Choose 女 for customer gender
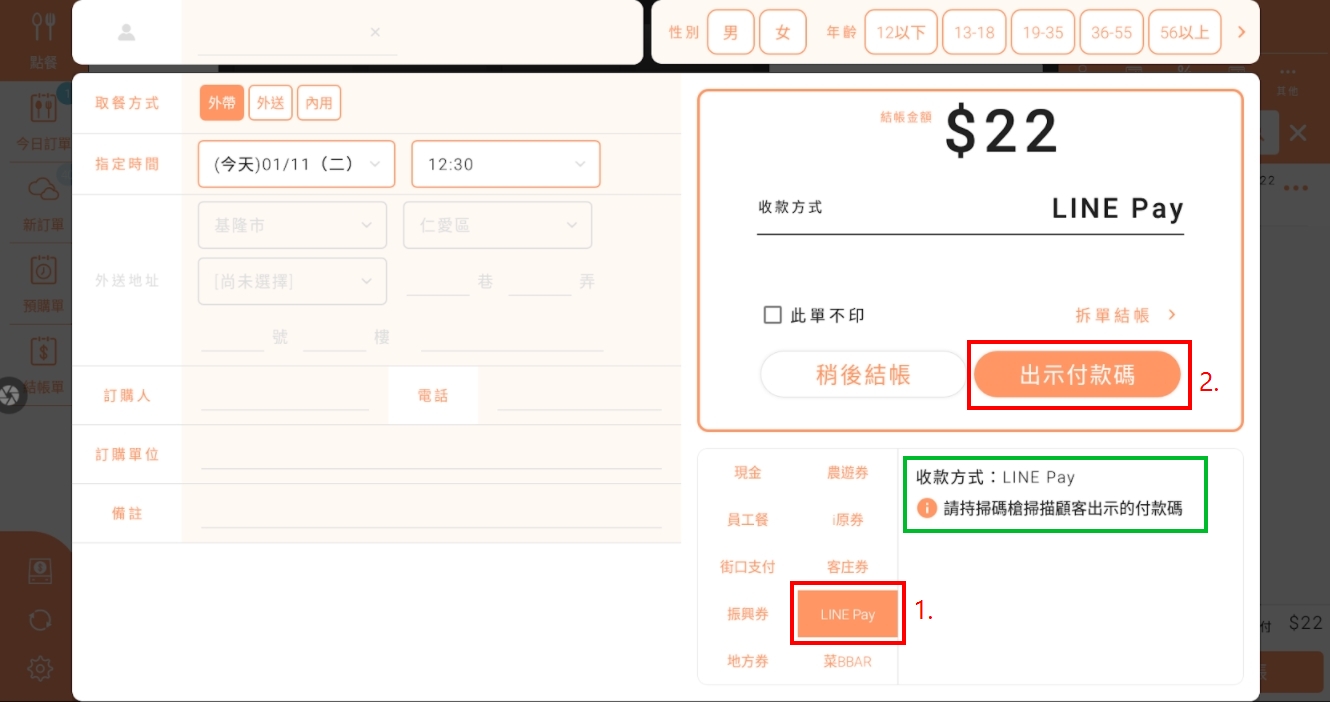Image resolution: width=1330 pixels, height=702 pixels. (x=782, y=33)
